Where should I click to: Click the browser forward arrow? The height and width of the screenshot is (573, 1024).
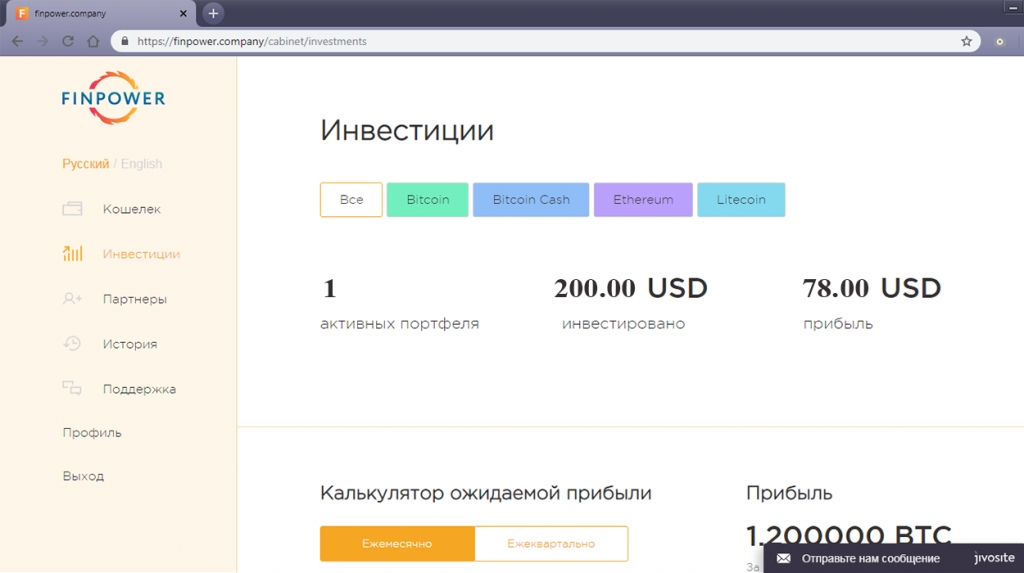42,41
